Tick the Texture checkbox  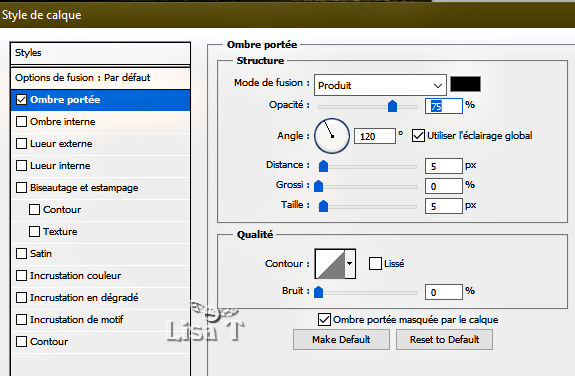34,232
